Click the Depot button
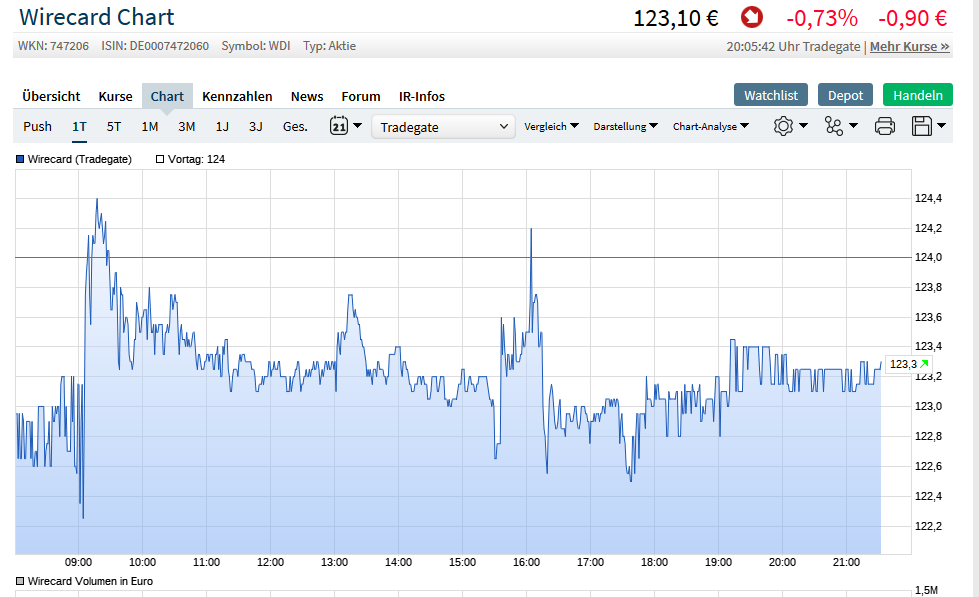The width and height of the screenshot is (979, 597). 845,95
